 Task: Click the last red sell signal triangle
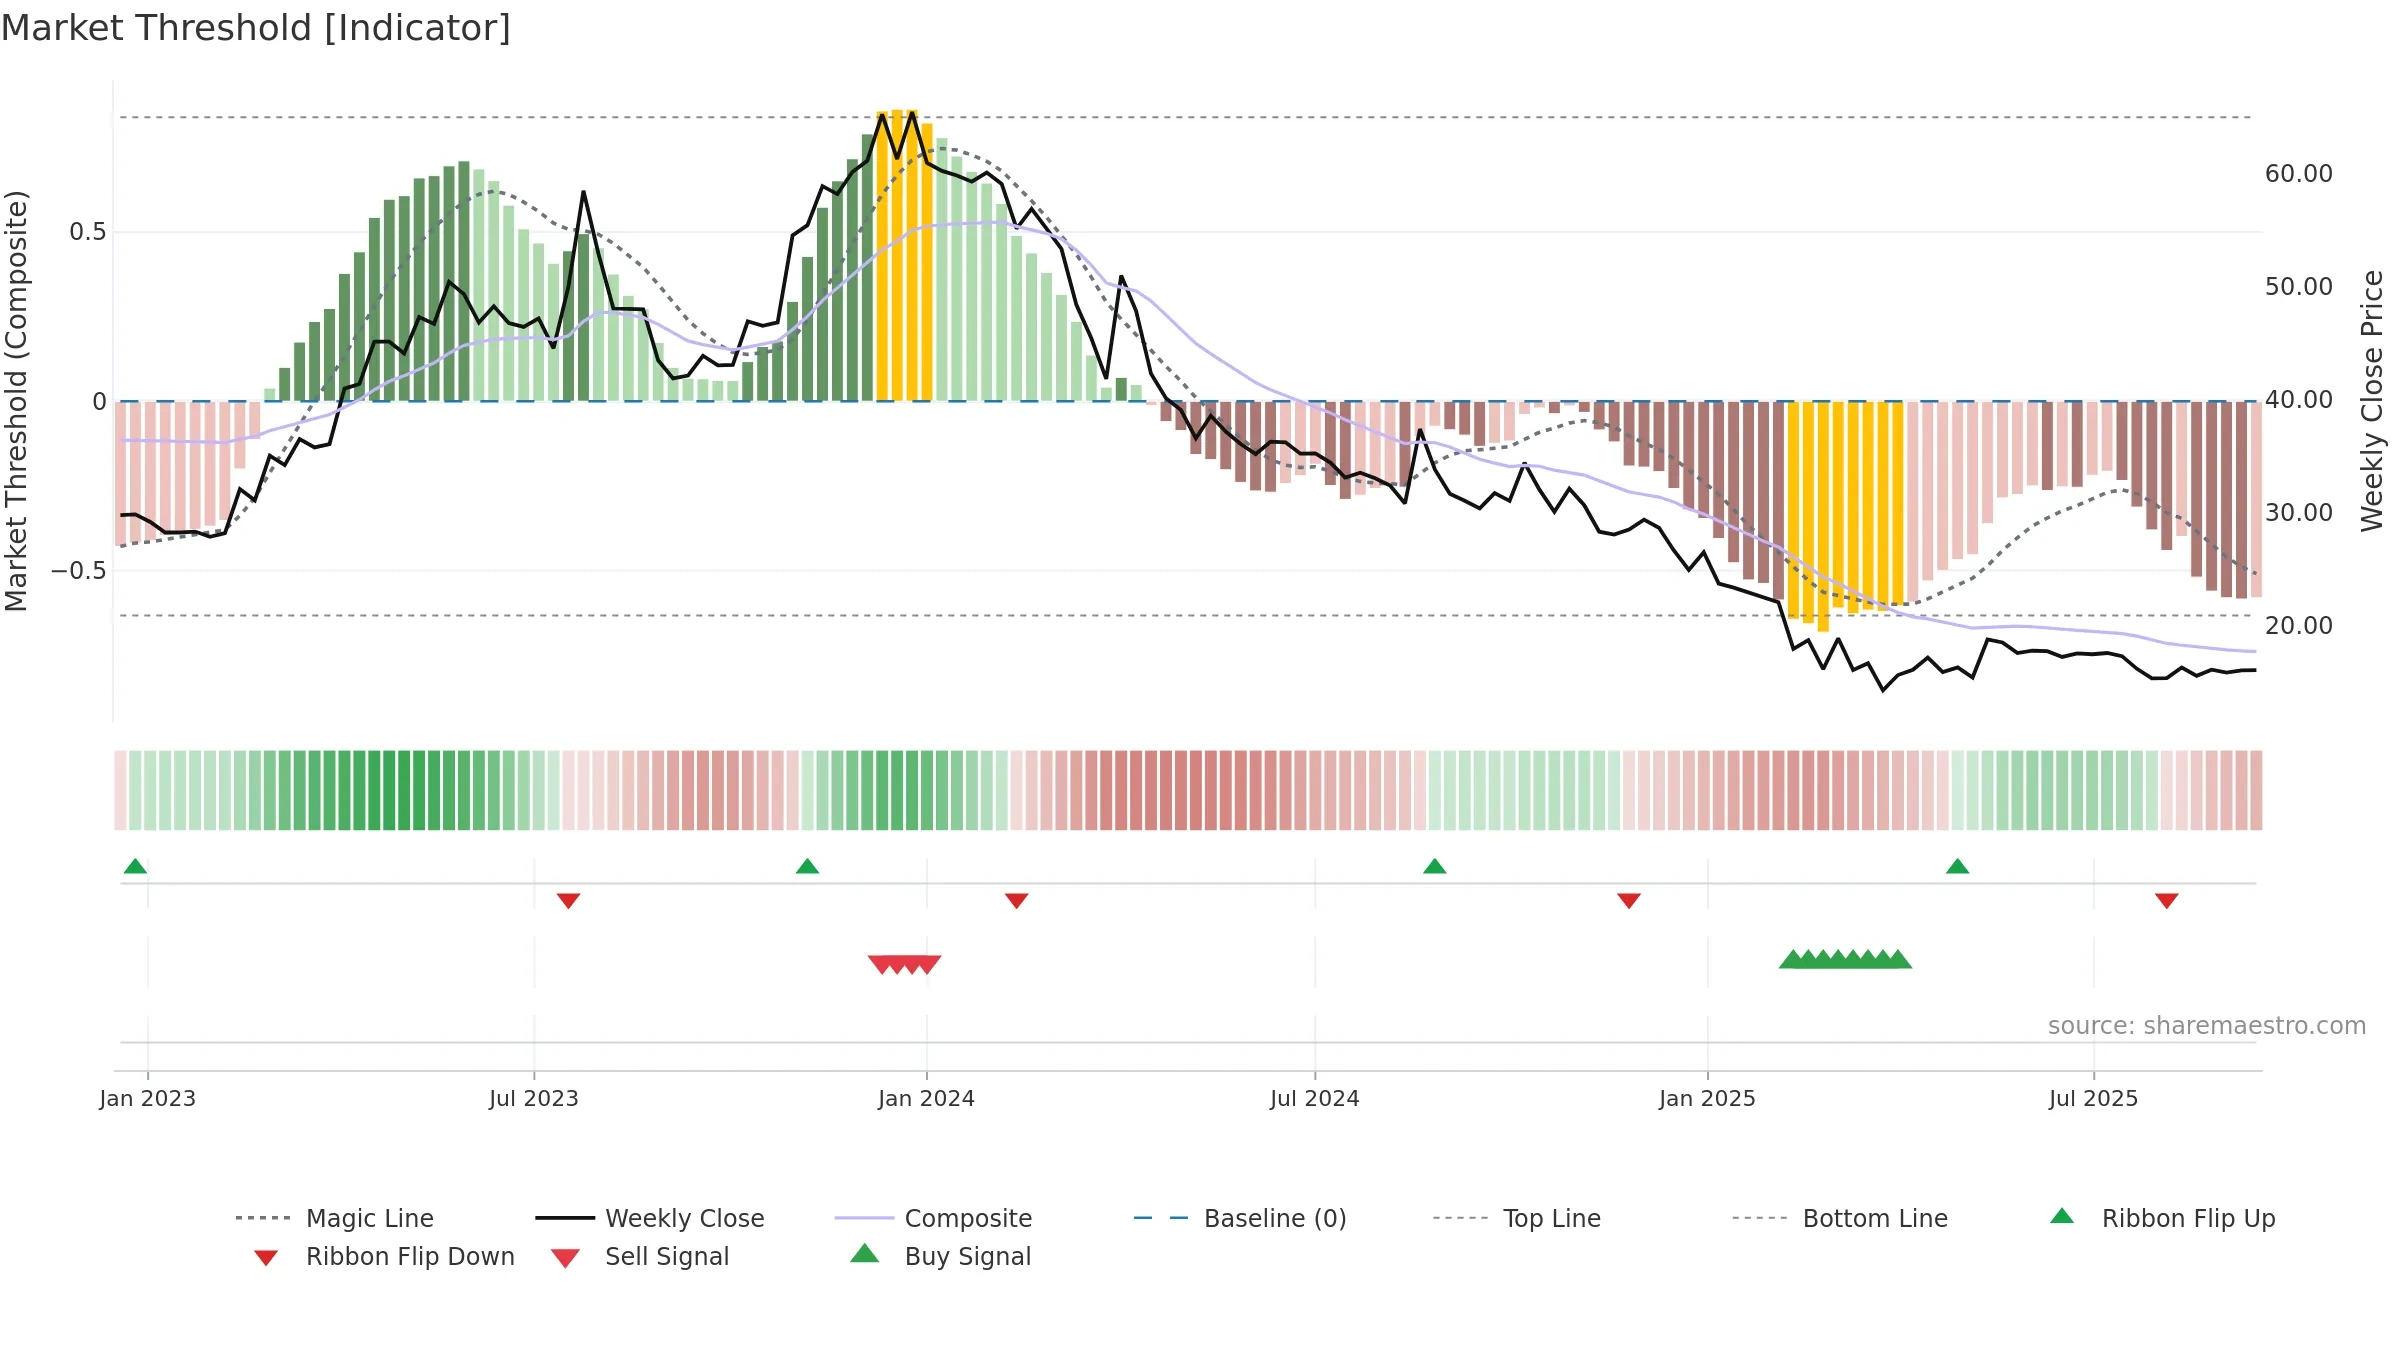[x=928, y=964]
